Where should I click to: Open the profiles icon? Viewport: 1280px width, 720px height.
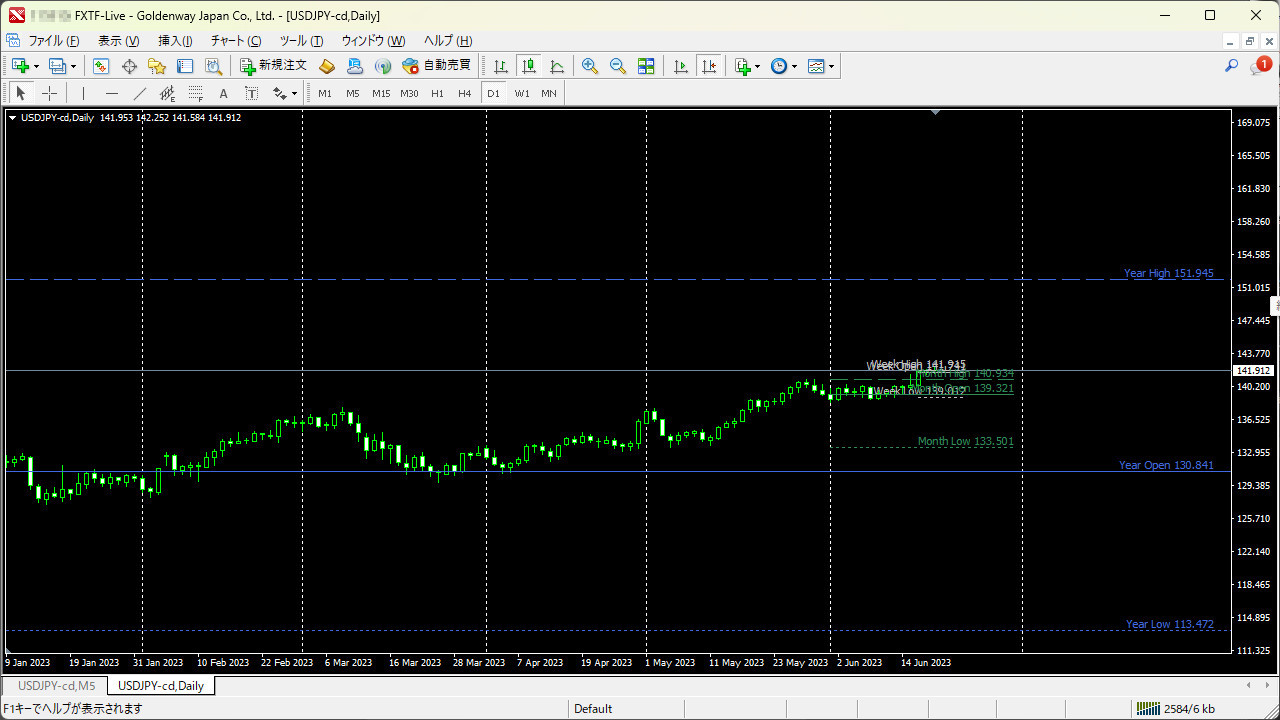point(57,66)
